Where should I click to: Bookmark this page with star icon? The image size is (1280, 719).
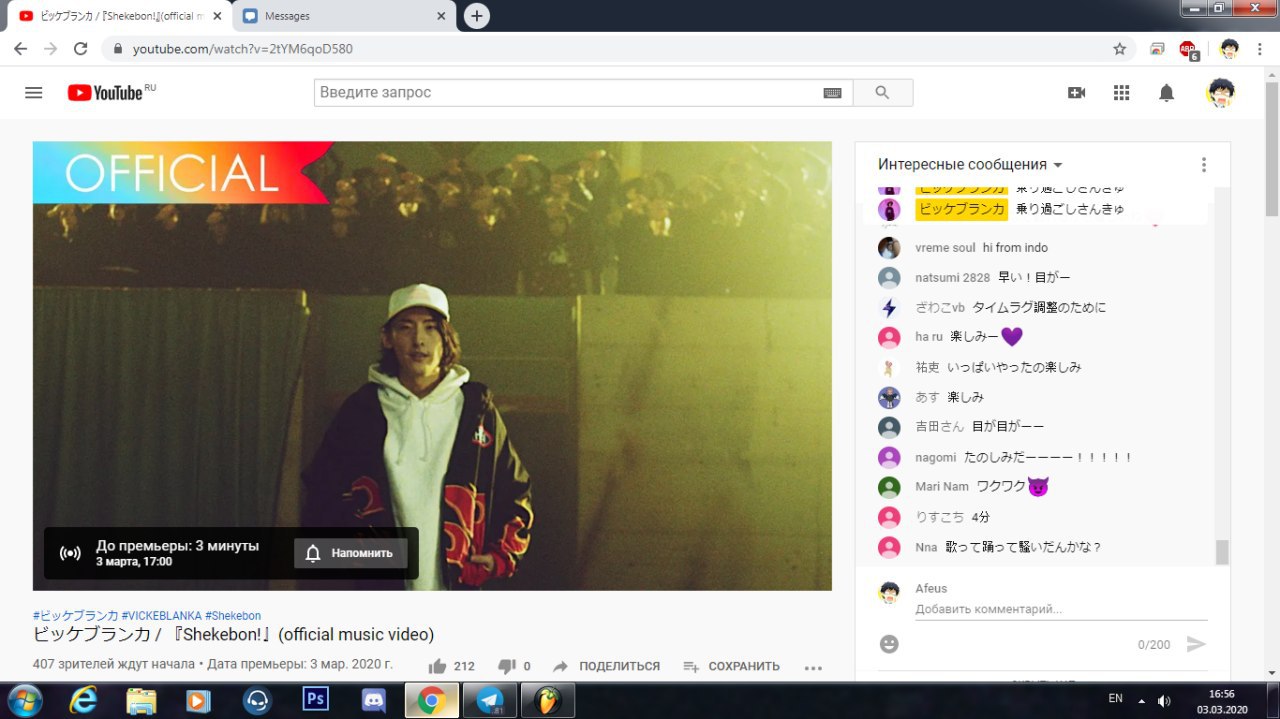[x=1120, y=48]
